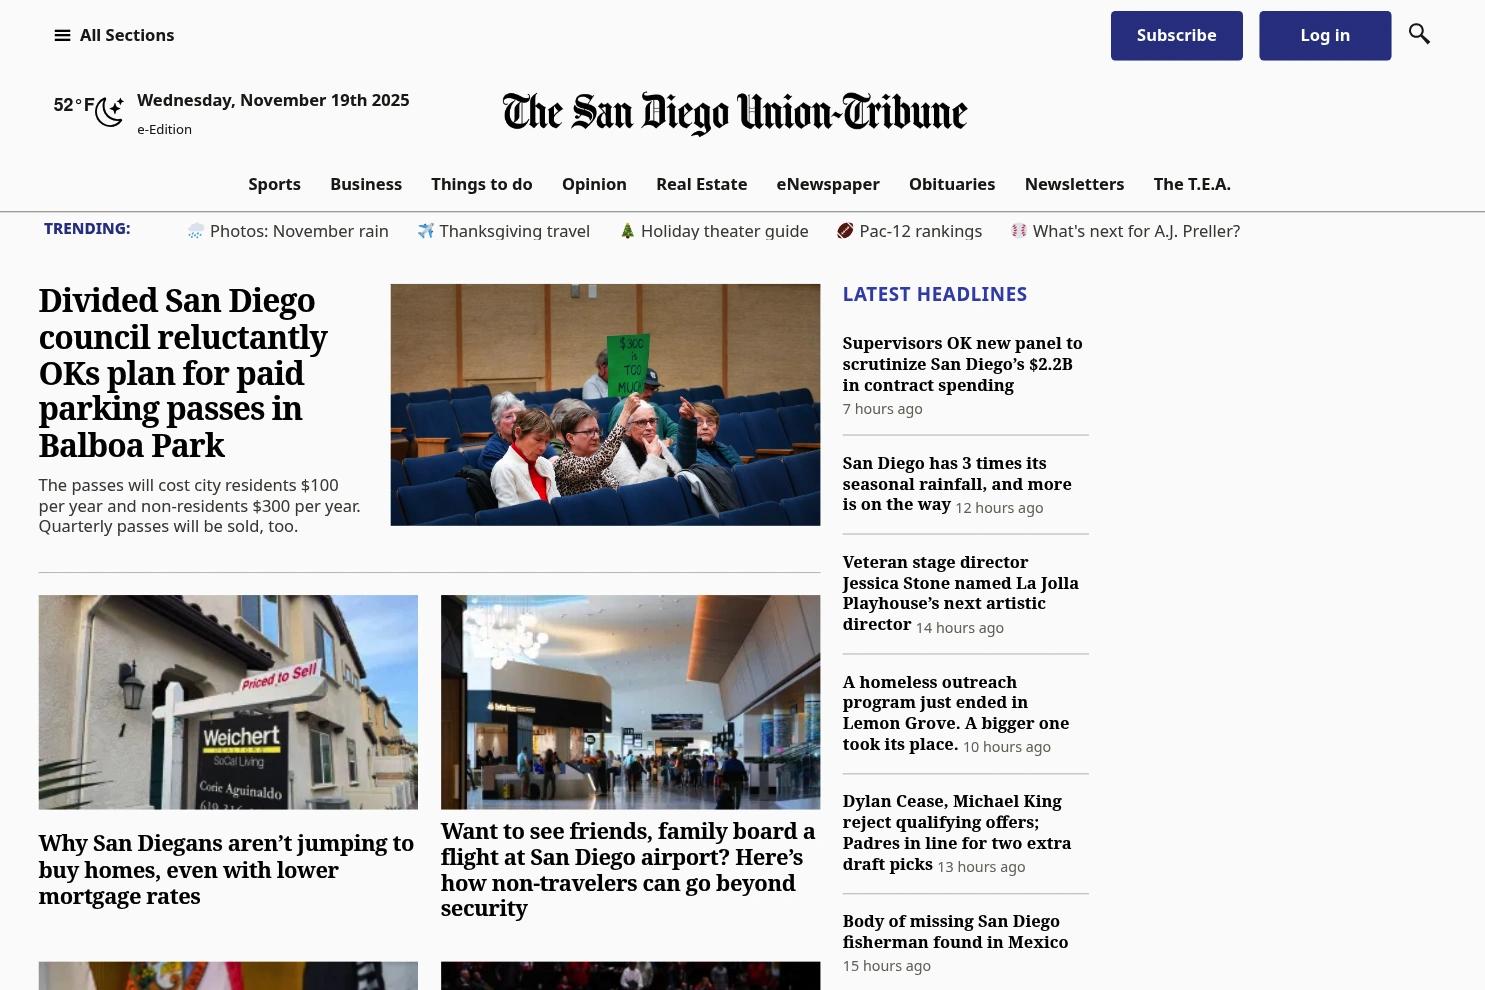
Task: Click the 12 hours ago timestamp
Action: [999, 508]
